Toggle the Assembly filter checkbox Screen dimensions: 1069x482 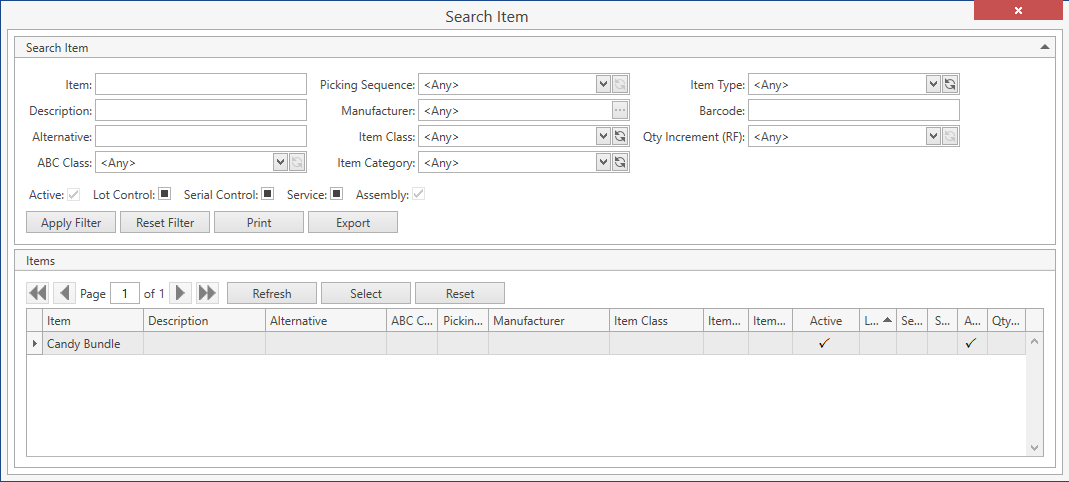(419, 194)
